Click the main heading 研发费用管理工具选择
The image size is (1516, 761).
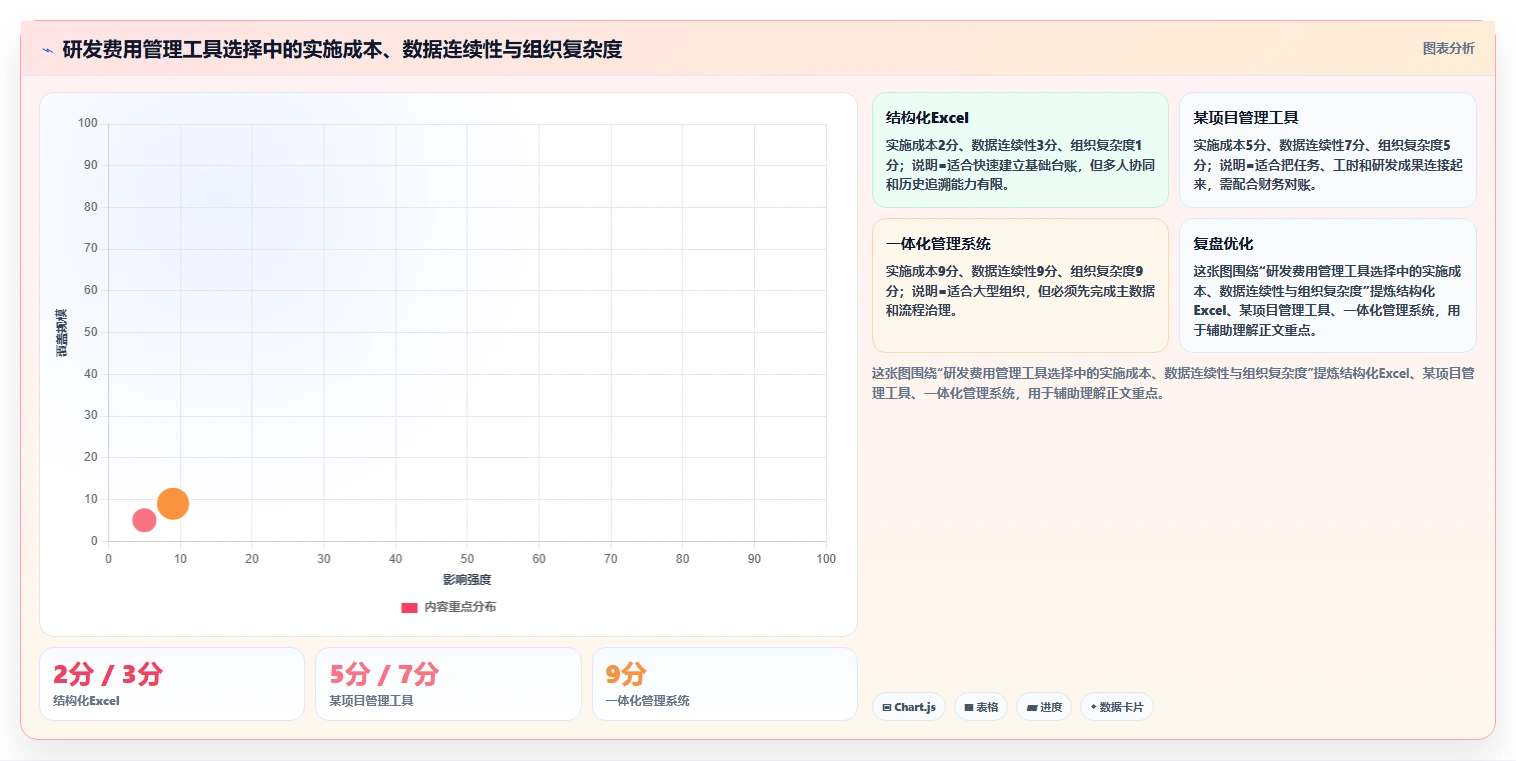coord(342,49)
